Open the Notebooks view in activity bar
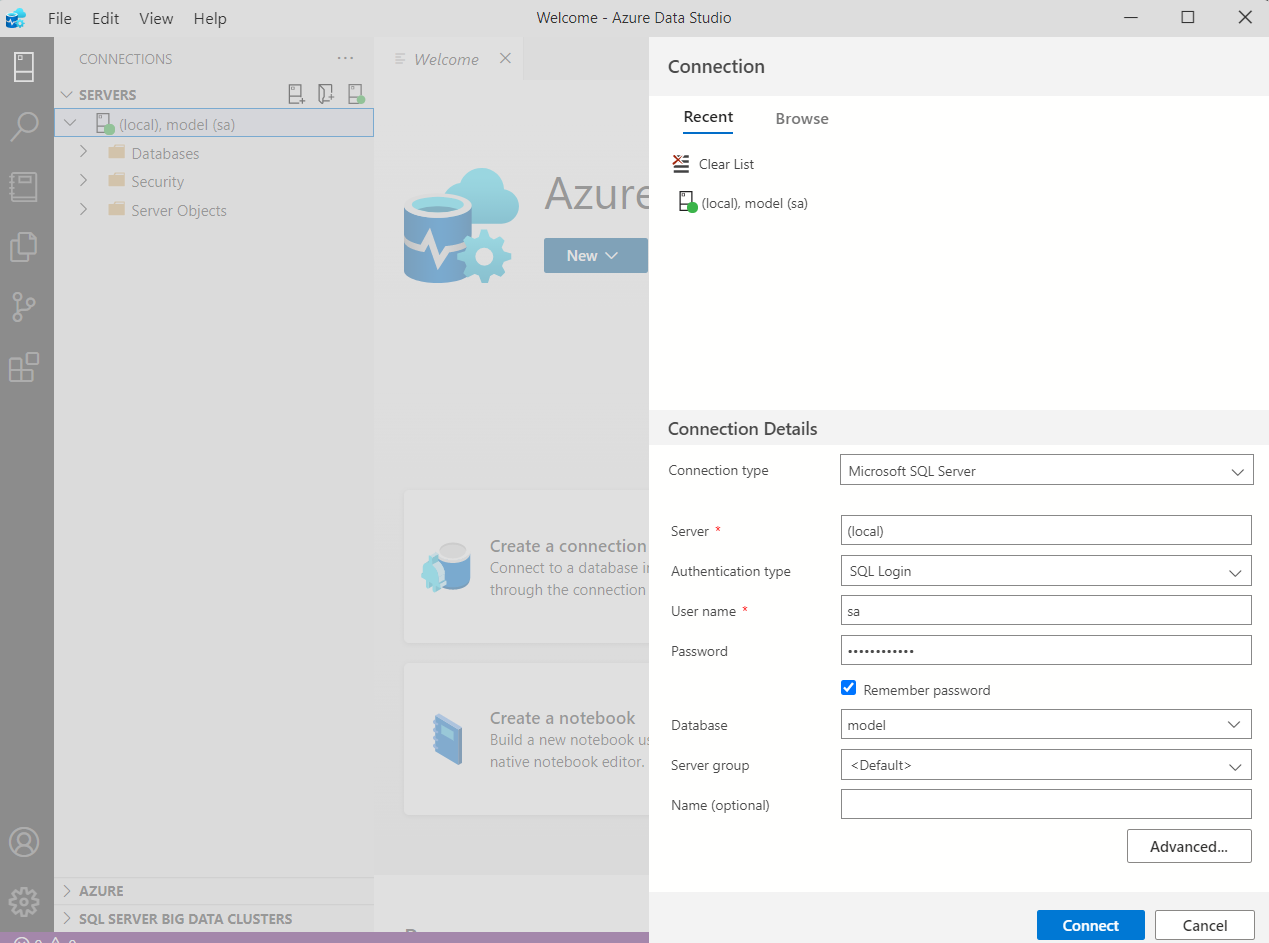The width and height of the screenshot is (1269, 943). [x=24, y=187]
